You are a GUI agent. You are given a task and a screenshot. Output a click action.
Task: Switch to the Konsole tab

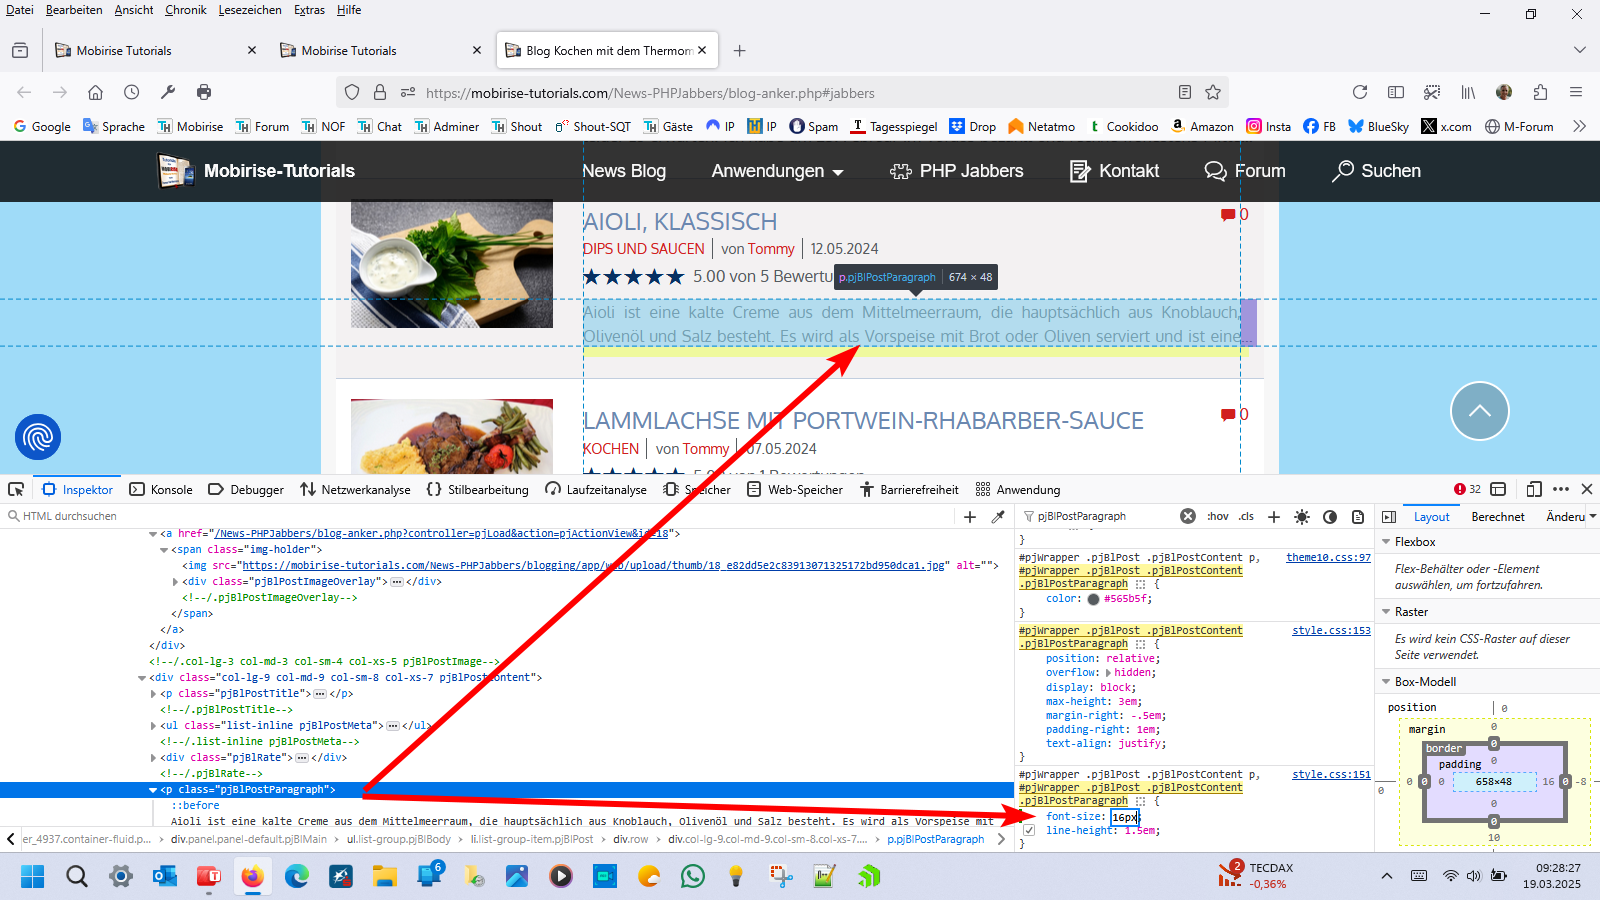tap(161, 489)
